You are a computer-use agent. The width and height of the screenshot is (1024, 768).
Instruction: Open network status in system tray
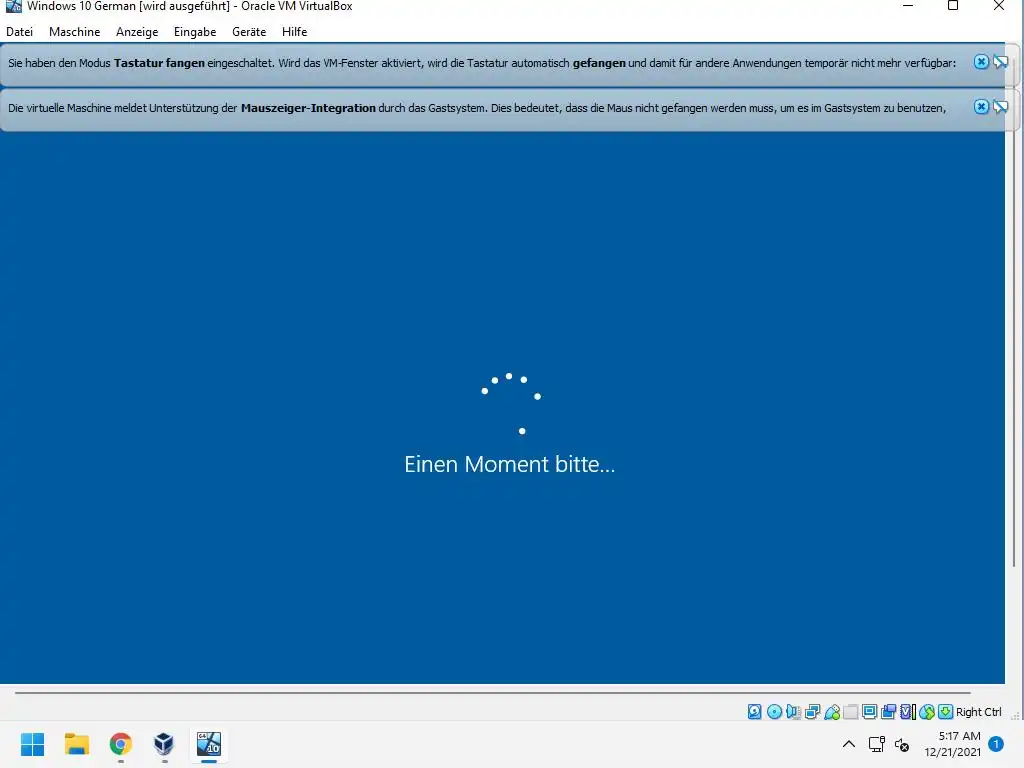tap(876, 744)
